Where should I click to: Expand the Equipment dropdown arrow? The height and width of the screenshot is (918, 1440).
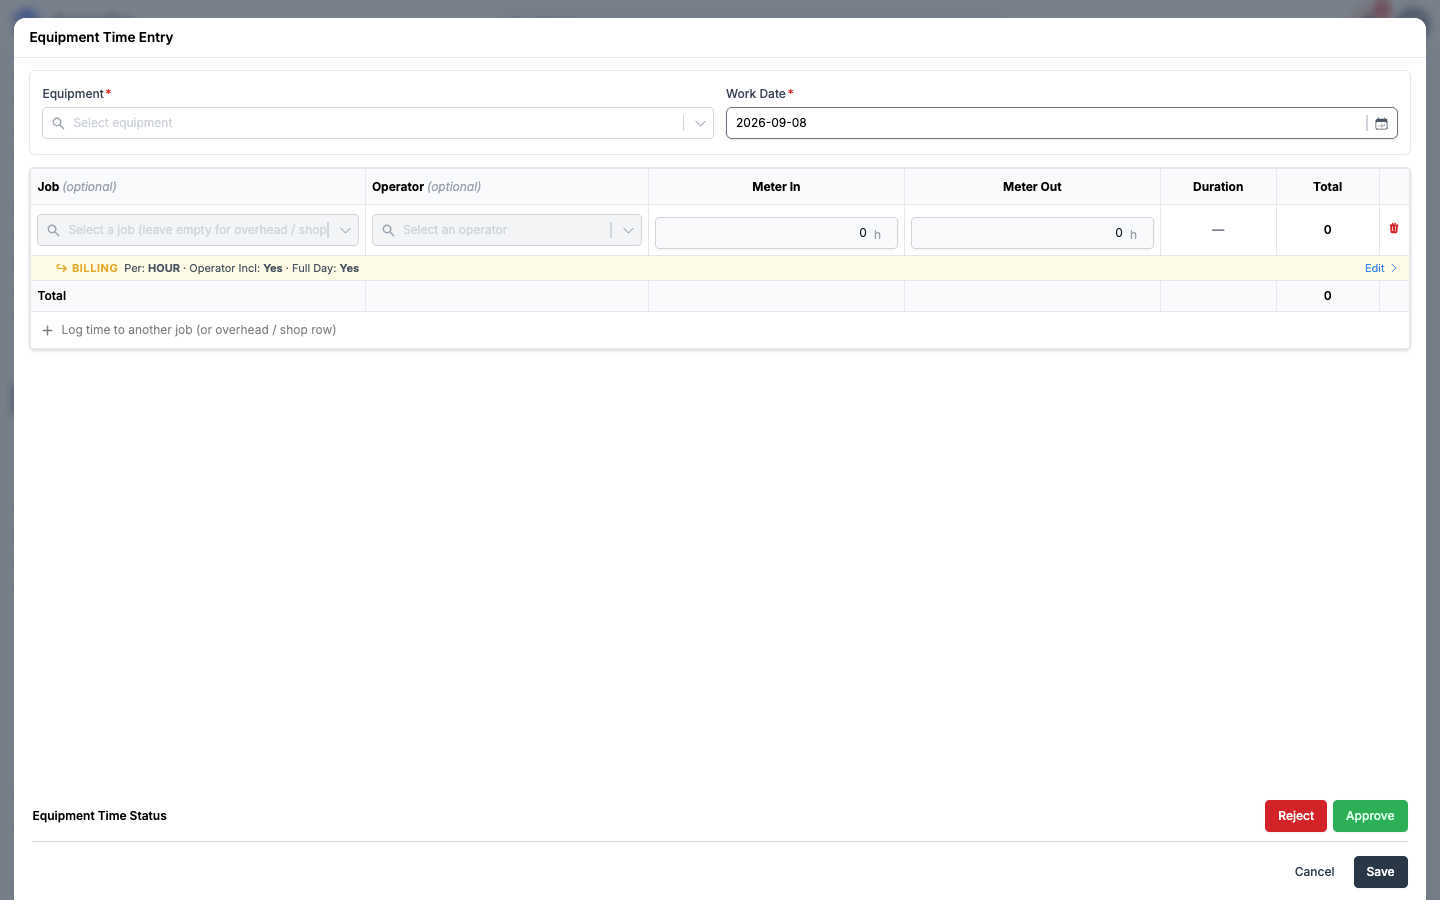700,123
